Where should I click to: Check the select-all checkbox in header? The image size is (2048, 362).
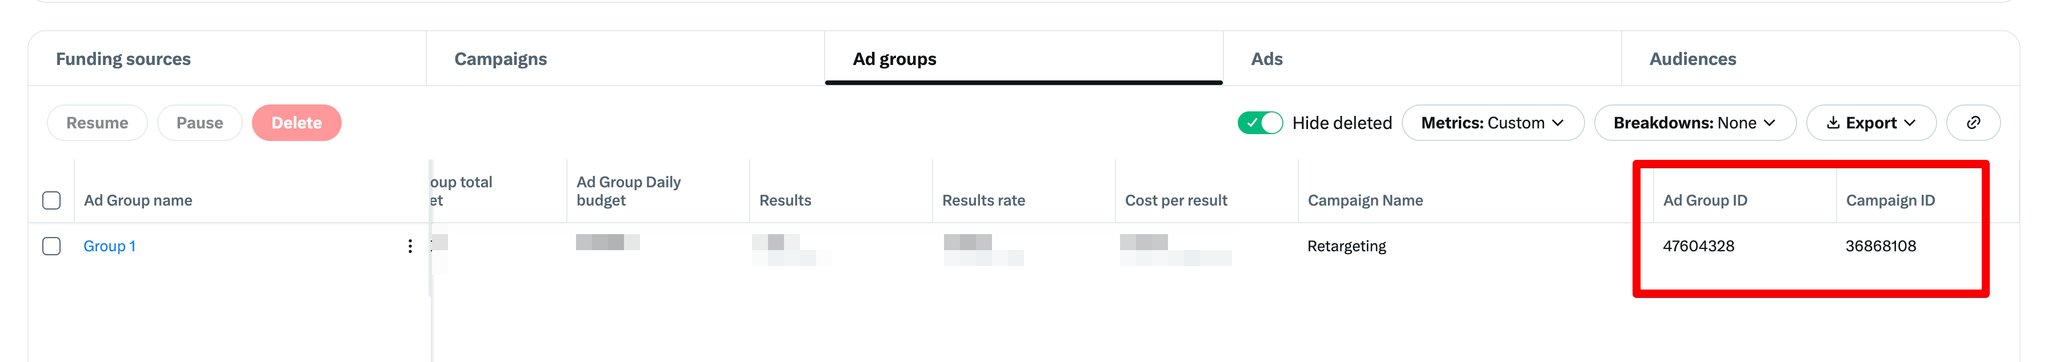coord(52,200)
